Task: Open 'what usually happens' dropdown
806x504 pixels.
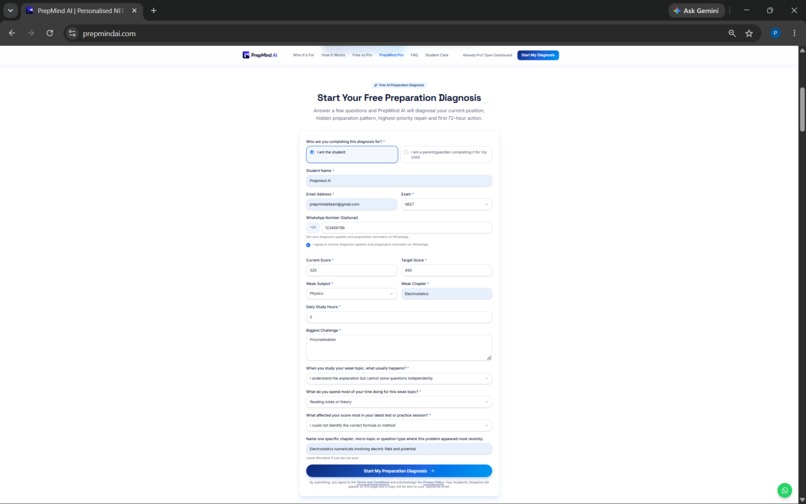Action: pos(399,379)
